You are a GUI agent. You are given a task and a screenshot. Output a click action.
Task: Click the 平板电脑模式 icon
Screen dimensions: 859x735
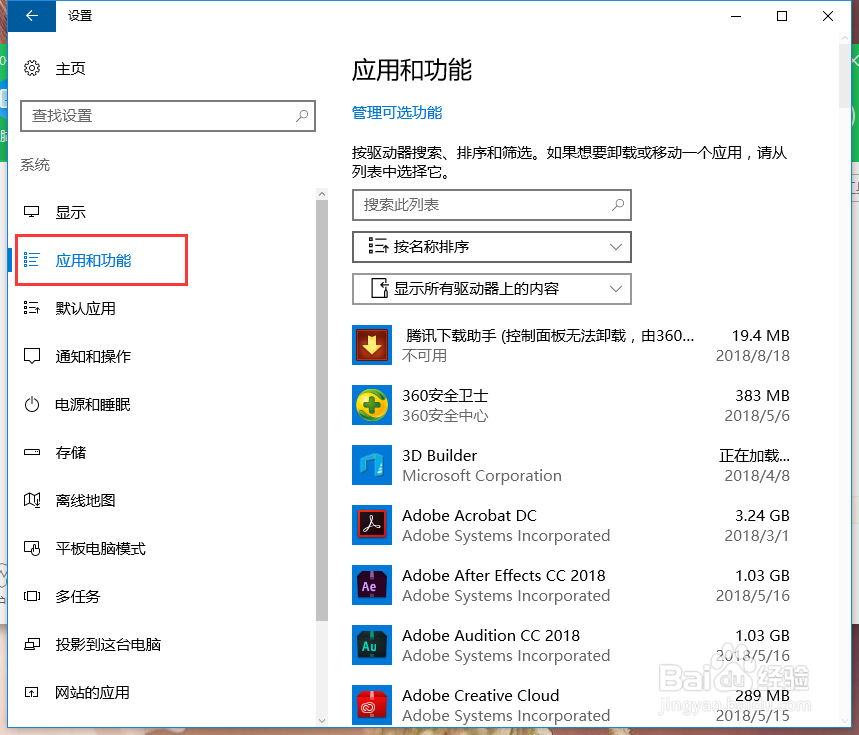[x=32, y=548]
